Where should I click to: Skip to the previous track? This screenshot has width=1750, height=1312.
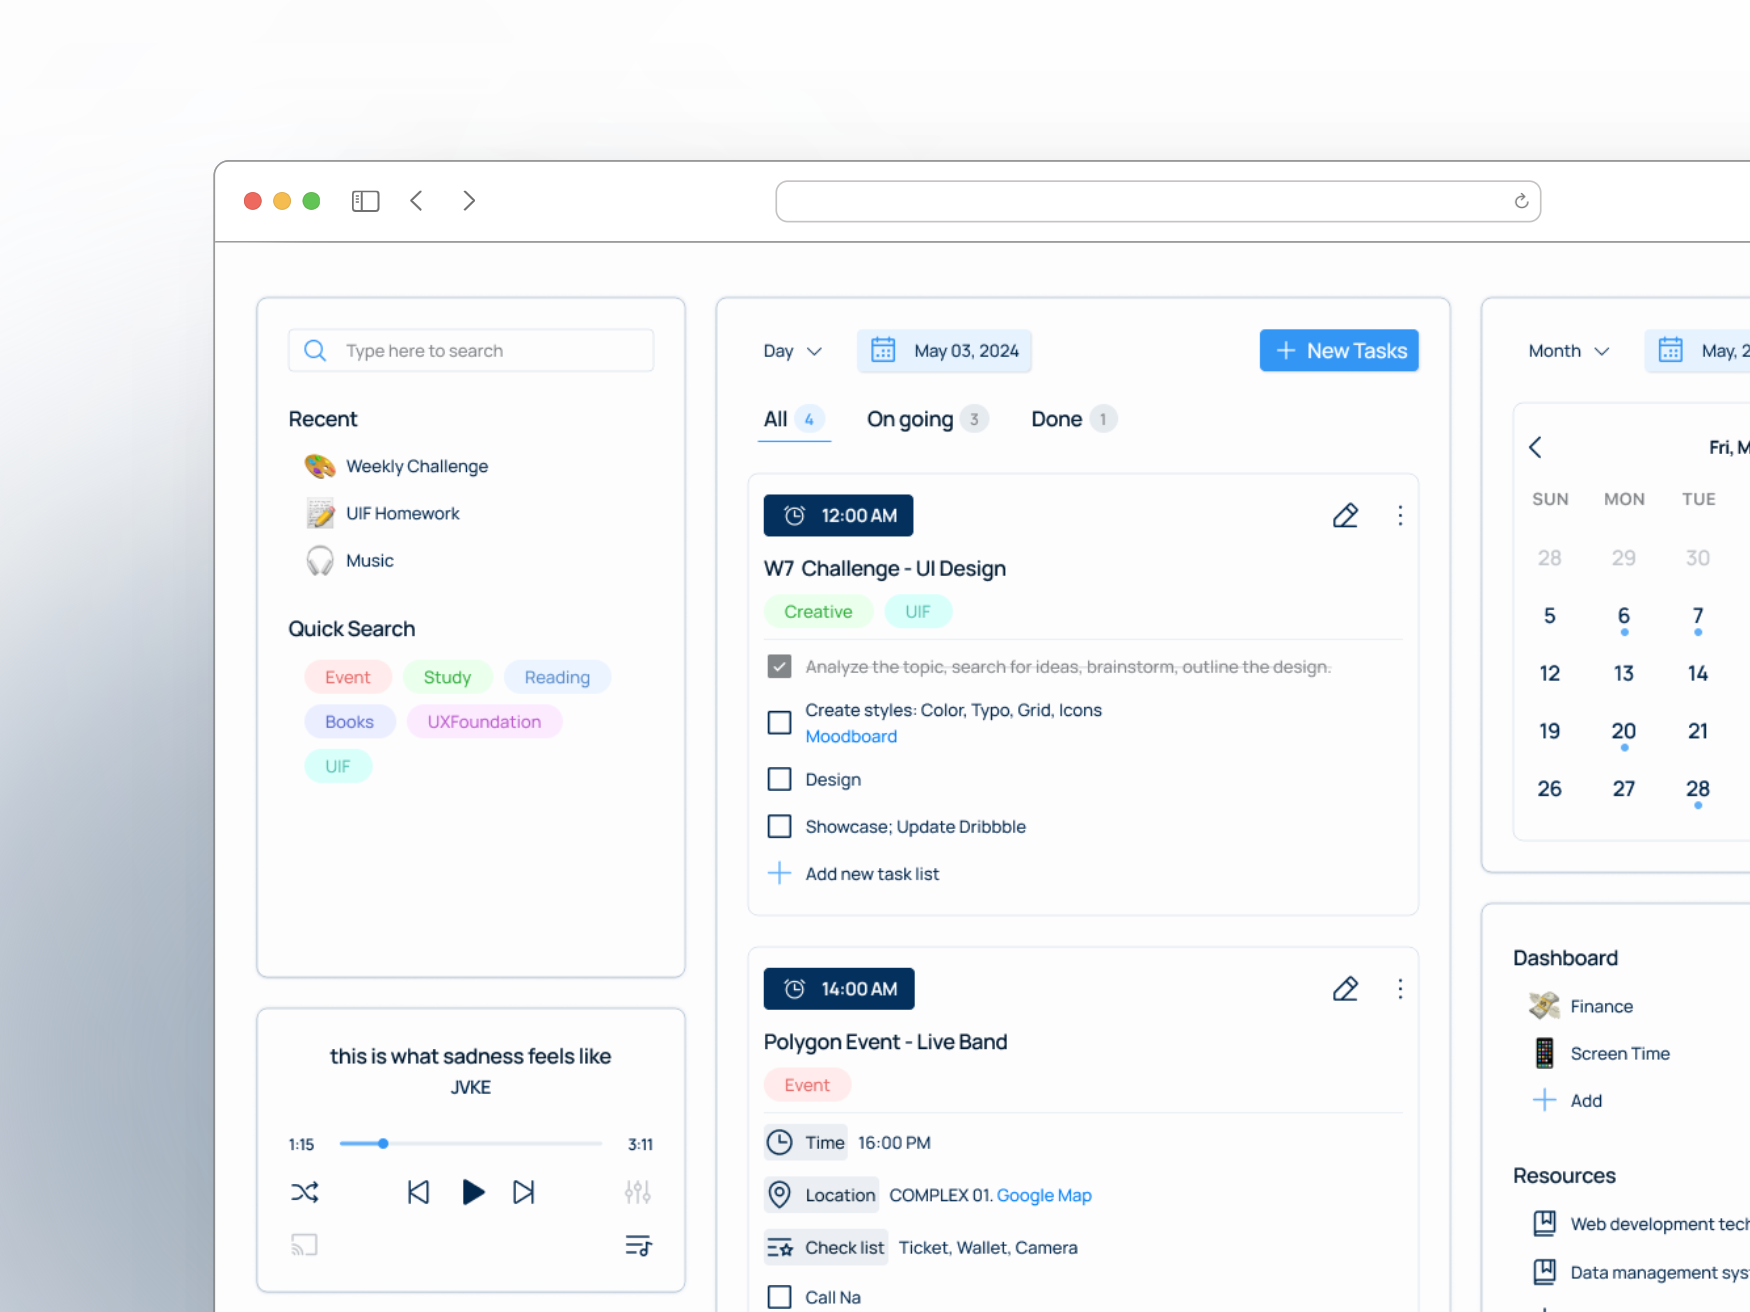click(418, 1192)
